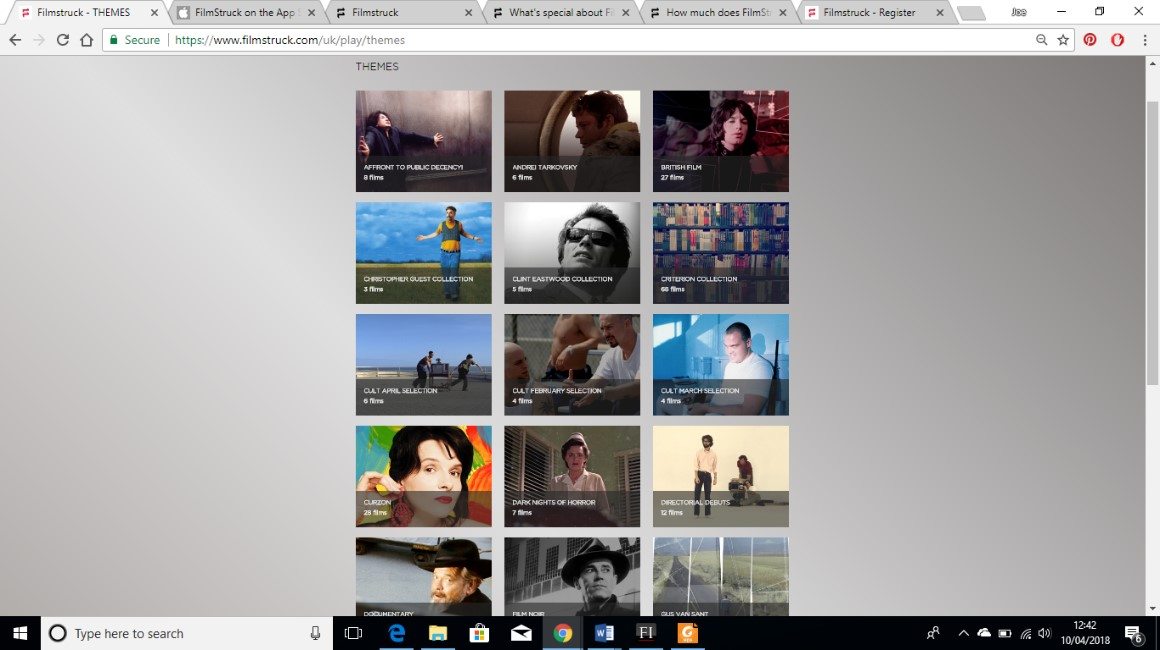
Task: Select the Clint Eastwood Collection thumbnail
Action: [x=572, y=253]
